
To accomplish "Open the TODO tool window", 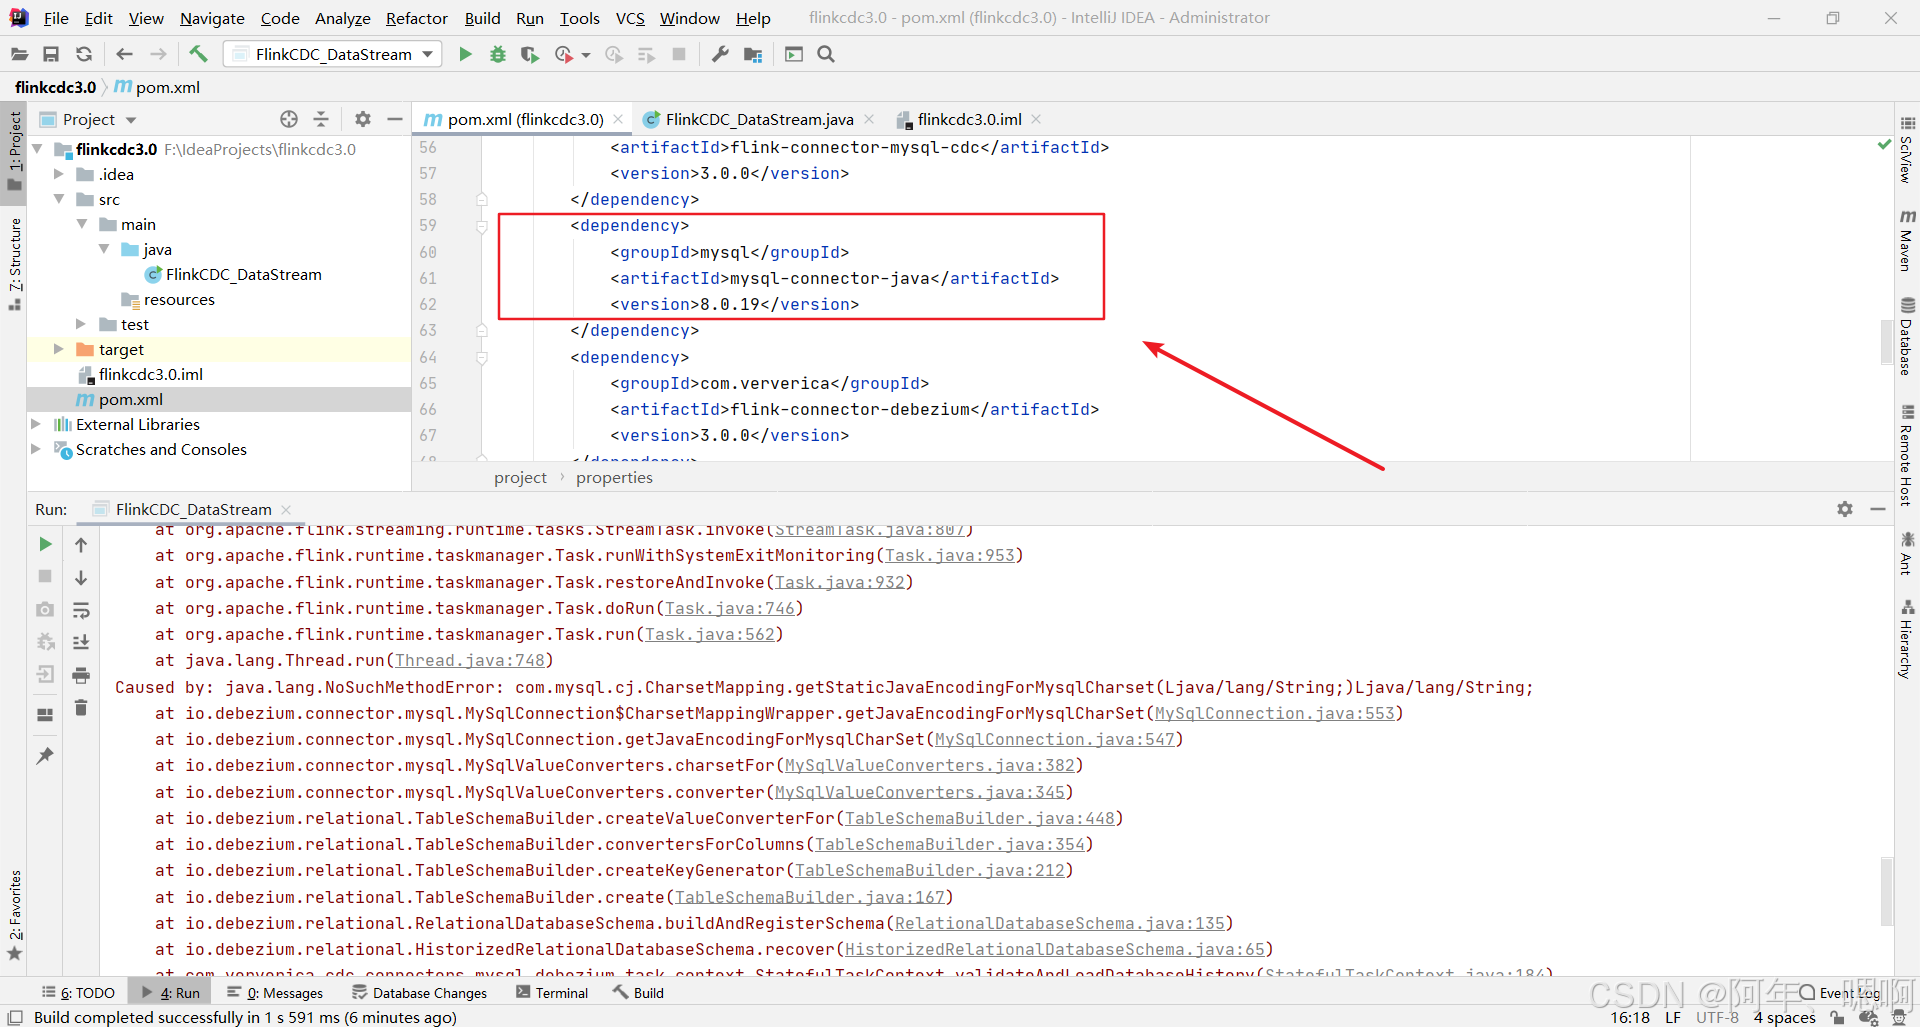I will [x=78, y=993].
